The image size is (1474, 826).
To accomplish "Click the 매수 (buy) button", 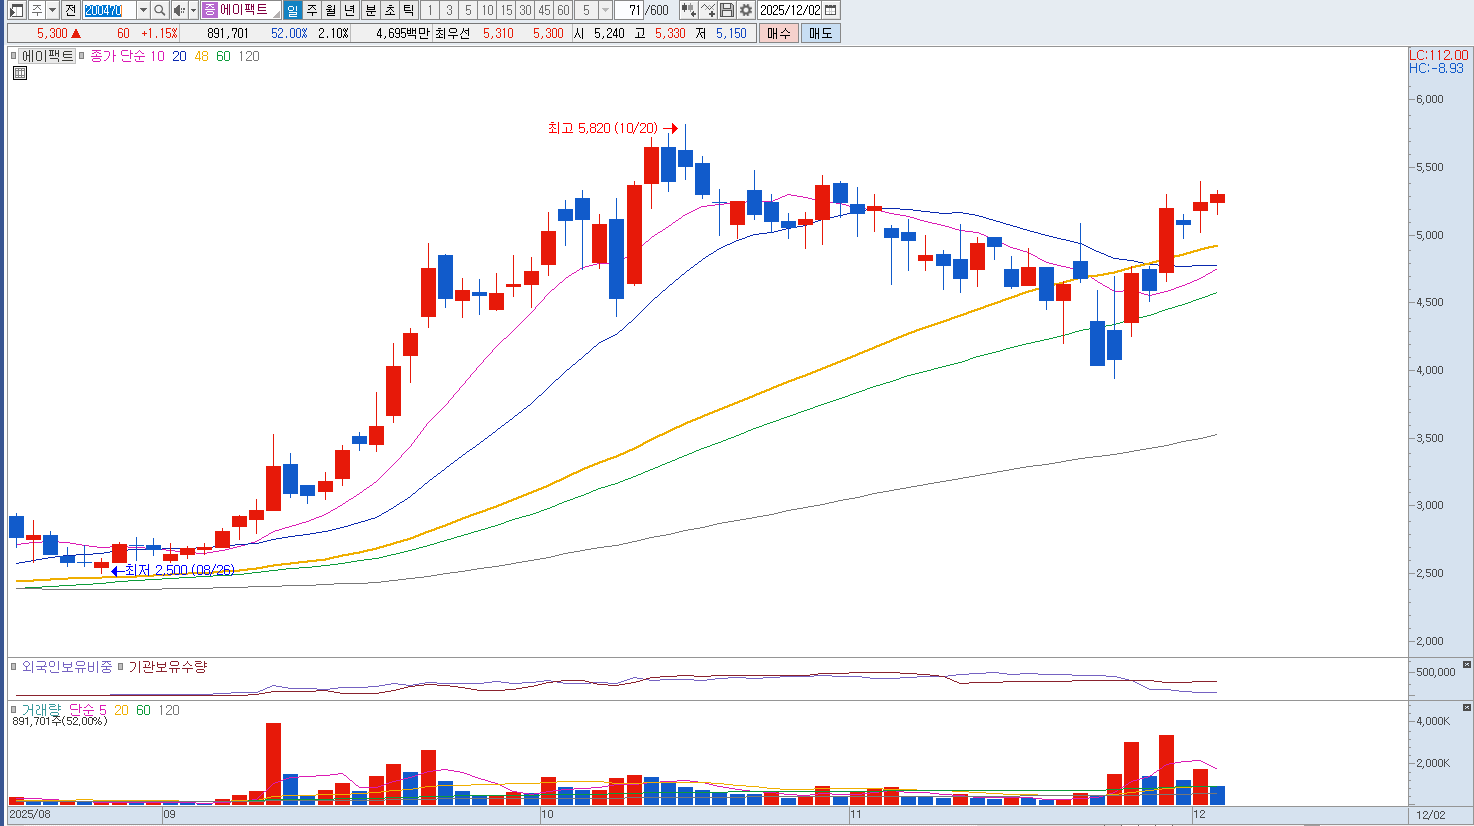I will click(779, 33).
